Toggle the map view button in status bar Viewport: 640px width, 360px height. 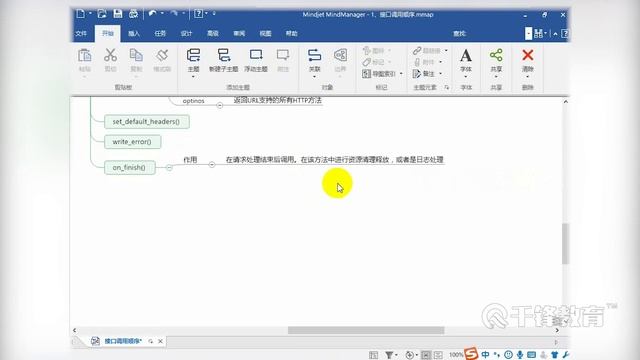[x=426, y=355]
